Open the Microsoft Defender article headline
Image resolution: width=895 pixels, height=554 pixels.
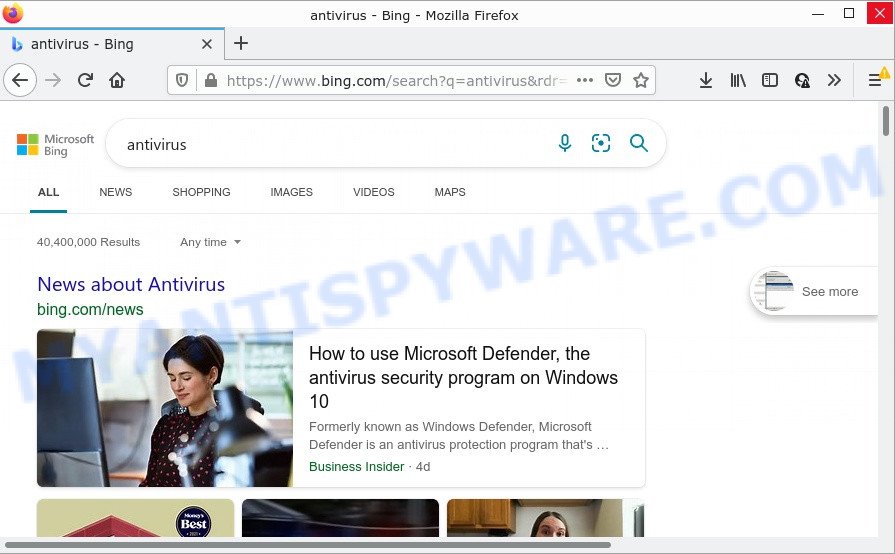(x=463, y=377)
